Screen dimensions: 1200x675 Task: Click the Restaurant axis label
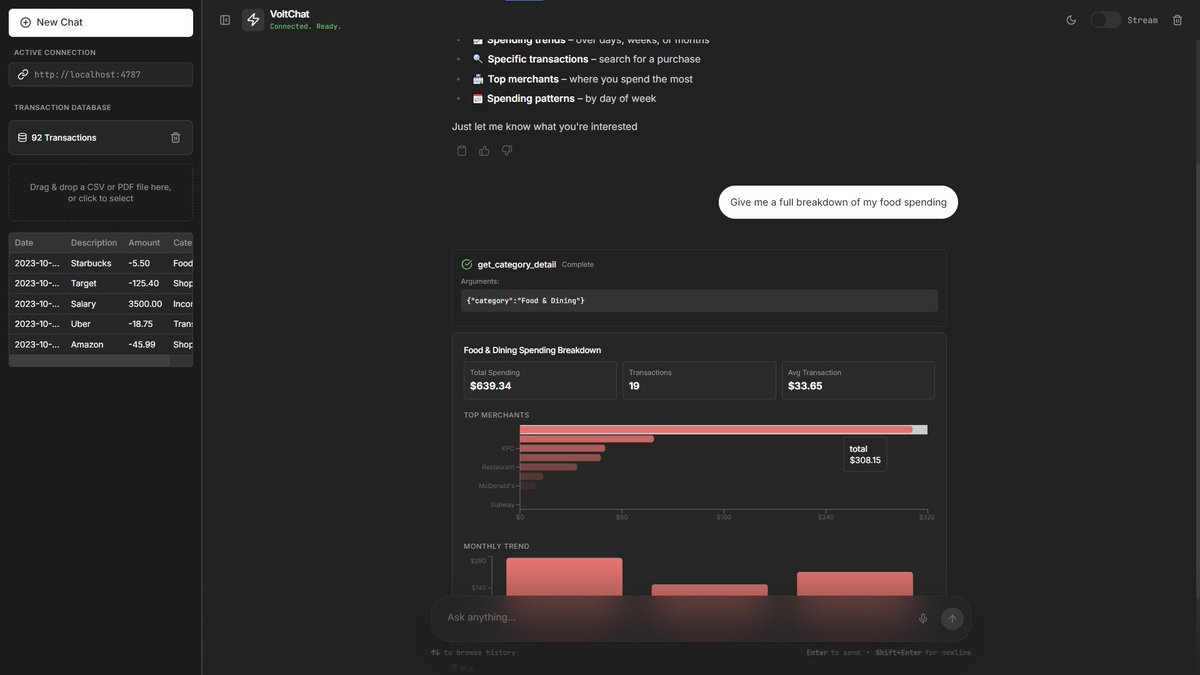498,467
